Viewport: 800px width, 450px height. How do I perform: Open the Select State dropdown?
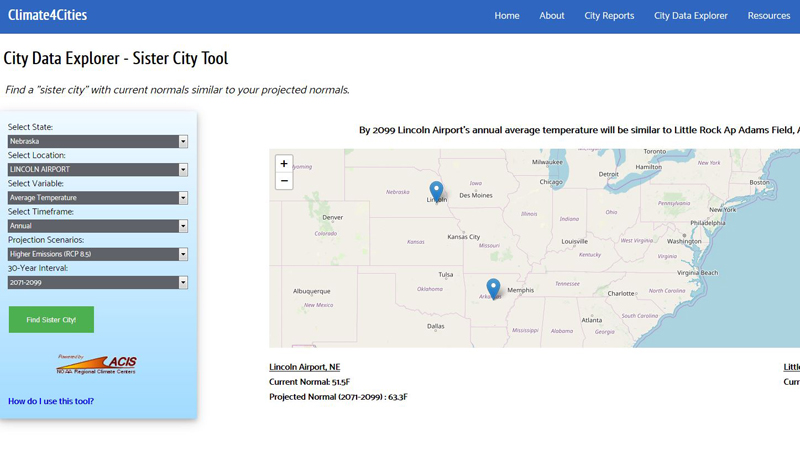click(98, 141)
